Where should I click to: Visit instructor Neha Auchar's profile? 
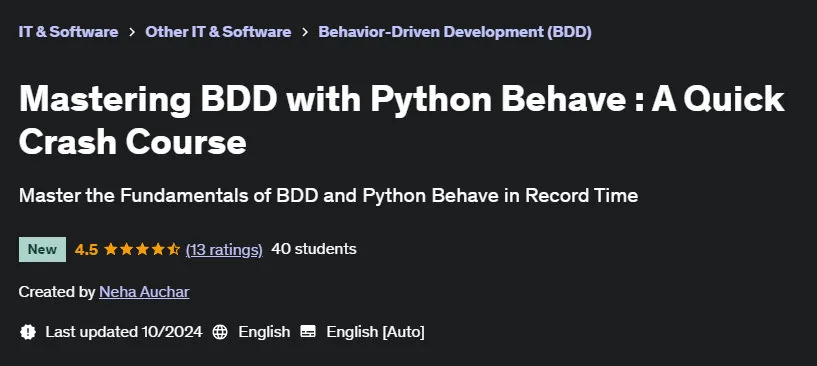point(144,291)
